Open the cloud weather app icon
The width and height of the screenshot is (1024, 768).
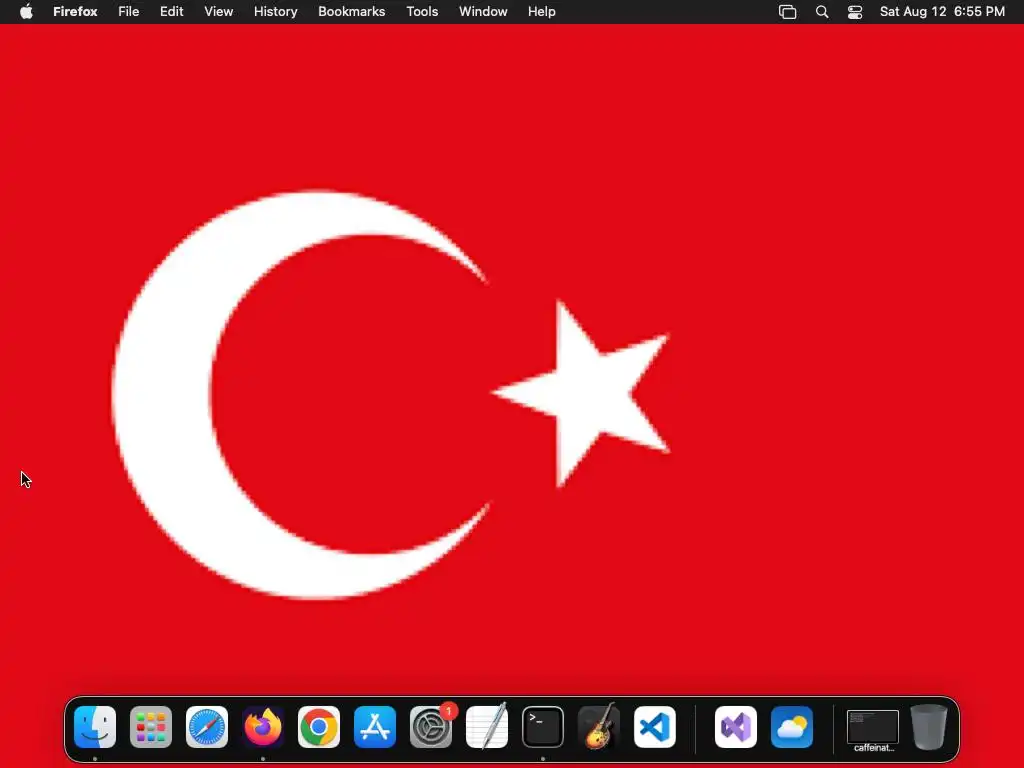click(x=792, y=727)
